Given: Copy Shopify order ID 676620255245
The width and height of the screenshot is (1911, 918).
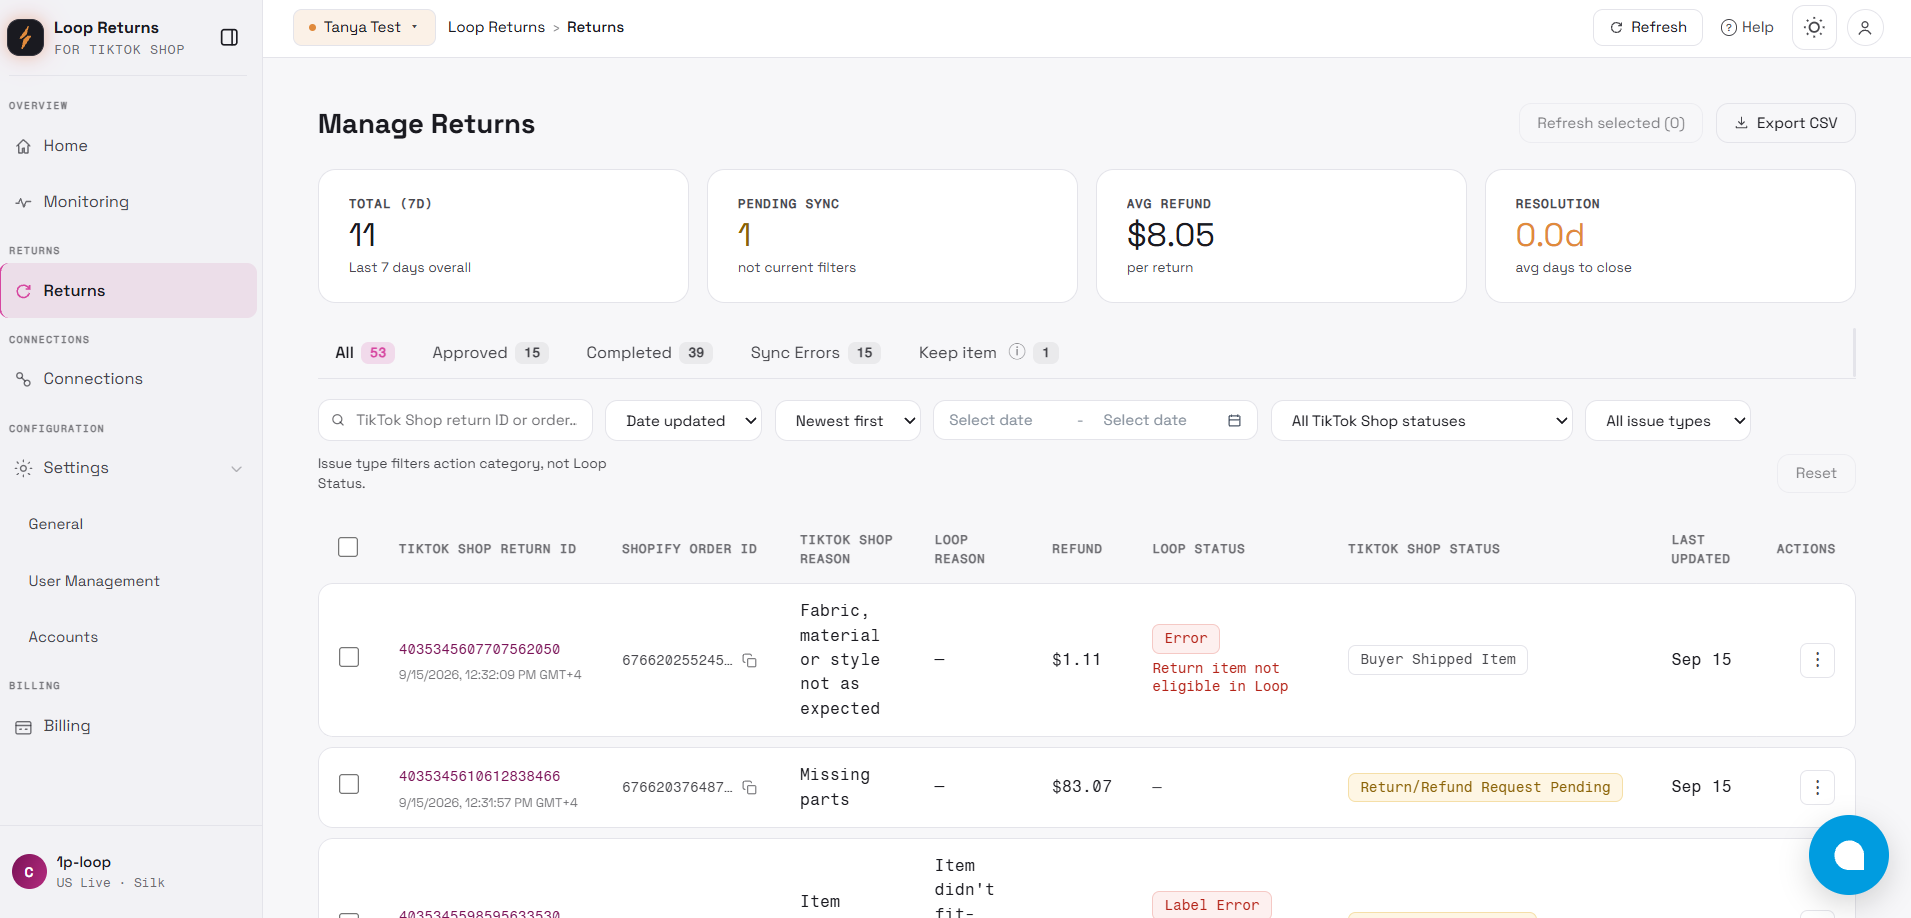Looking at the screenshot, I should pyautogui.click(x=750, y=661).
